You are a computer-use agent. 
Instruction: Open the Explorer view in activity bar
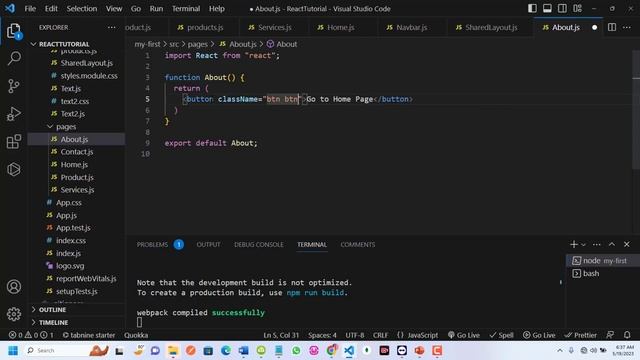13,31
